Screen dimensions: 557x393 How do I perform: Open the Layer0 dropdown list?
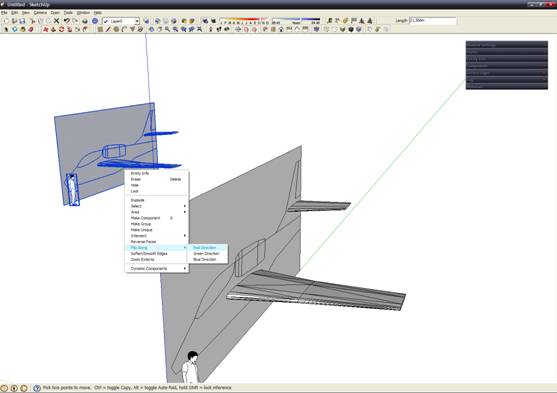[x=137, y=21]
